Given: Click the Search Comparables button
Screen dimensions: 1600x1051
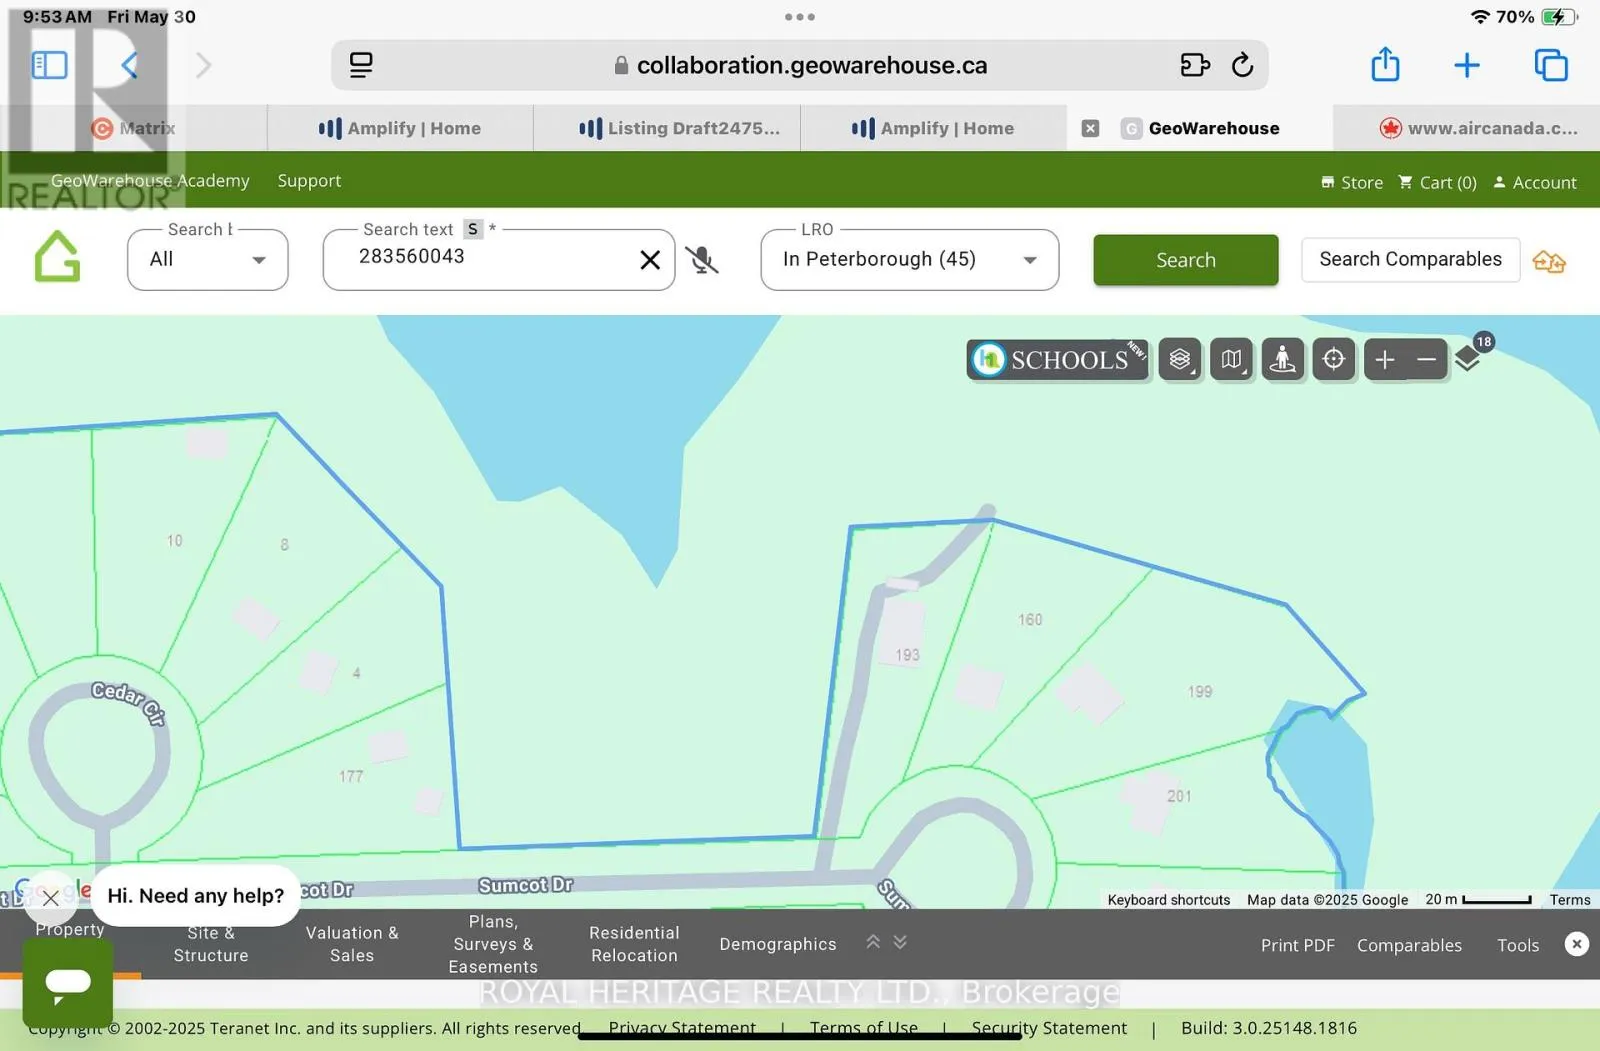Looking at the screenshot, I should click(x=1410, y=260).
